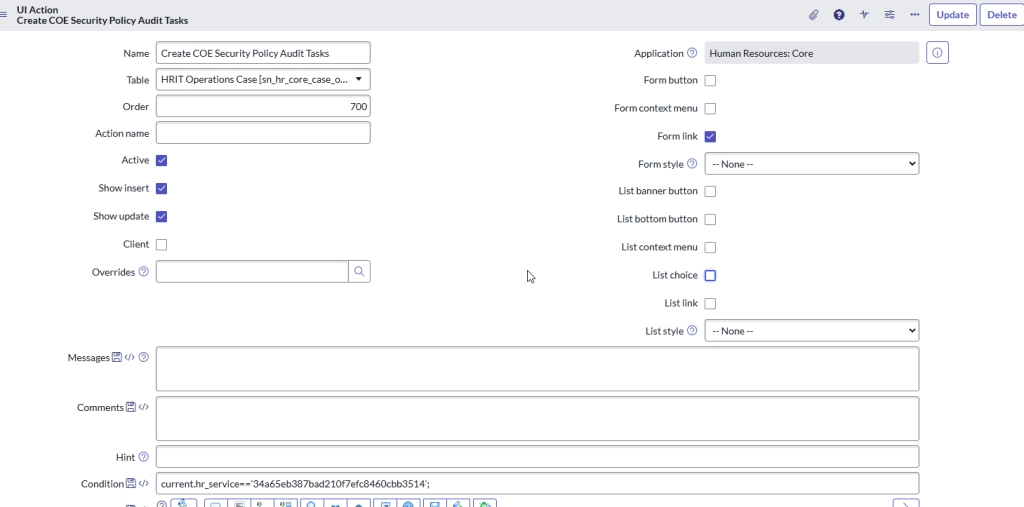This screenshot has width=1024, height=507.
Task: Click the save icon next to Messages
Action: tap(117, 357)
